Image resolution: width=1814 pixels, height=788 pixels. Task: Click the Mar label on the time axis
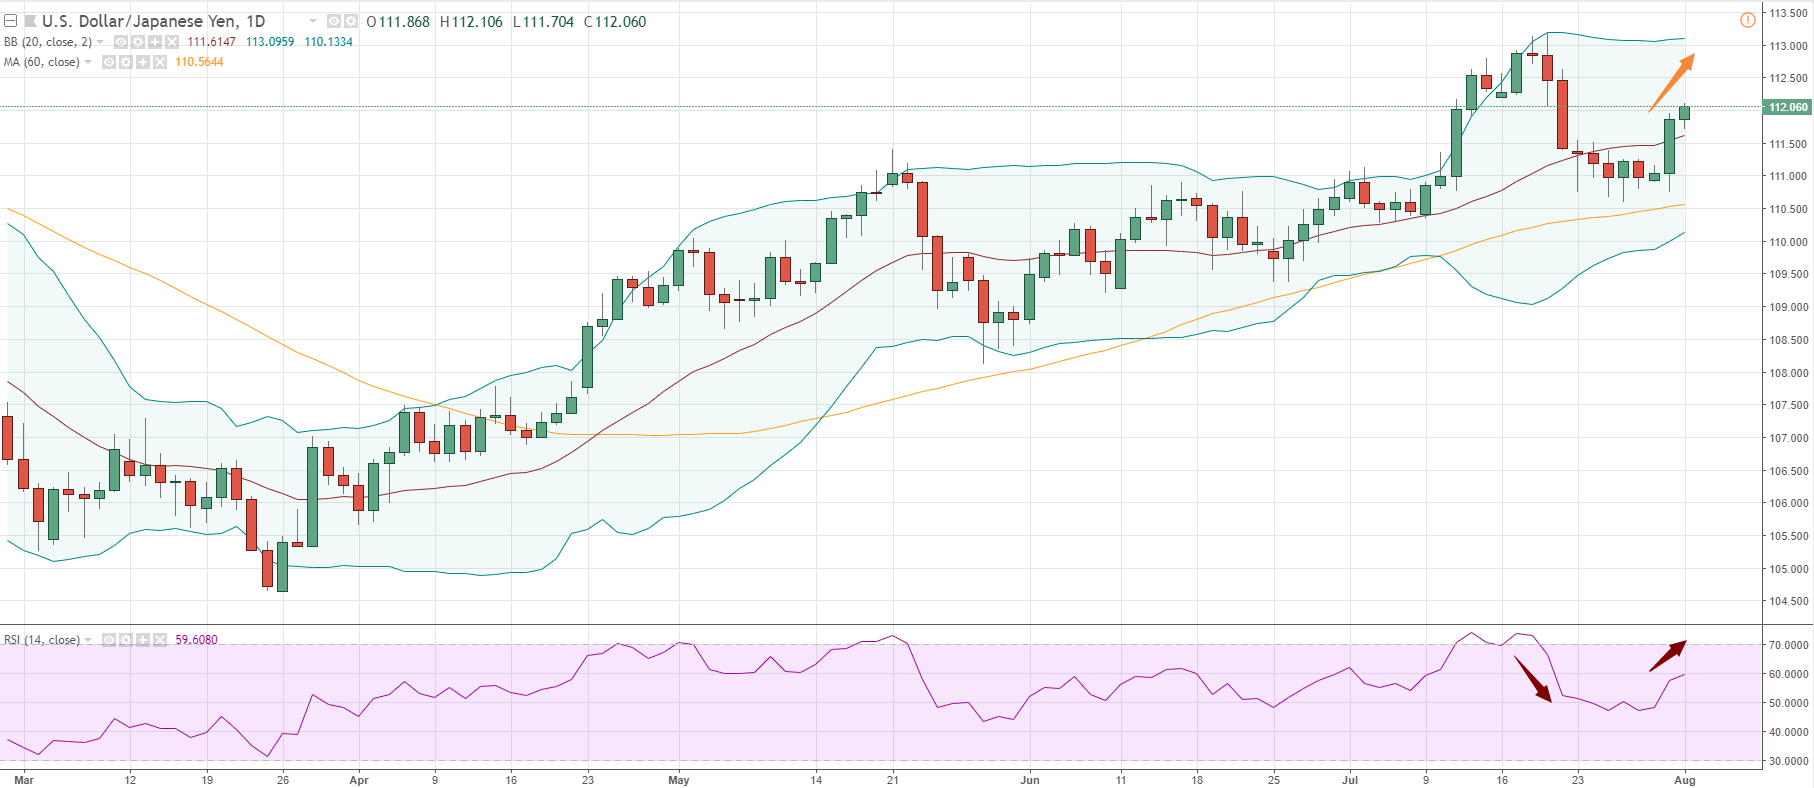[x=24, y=780]
